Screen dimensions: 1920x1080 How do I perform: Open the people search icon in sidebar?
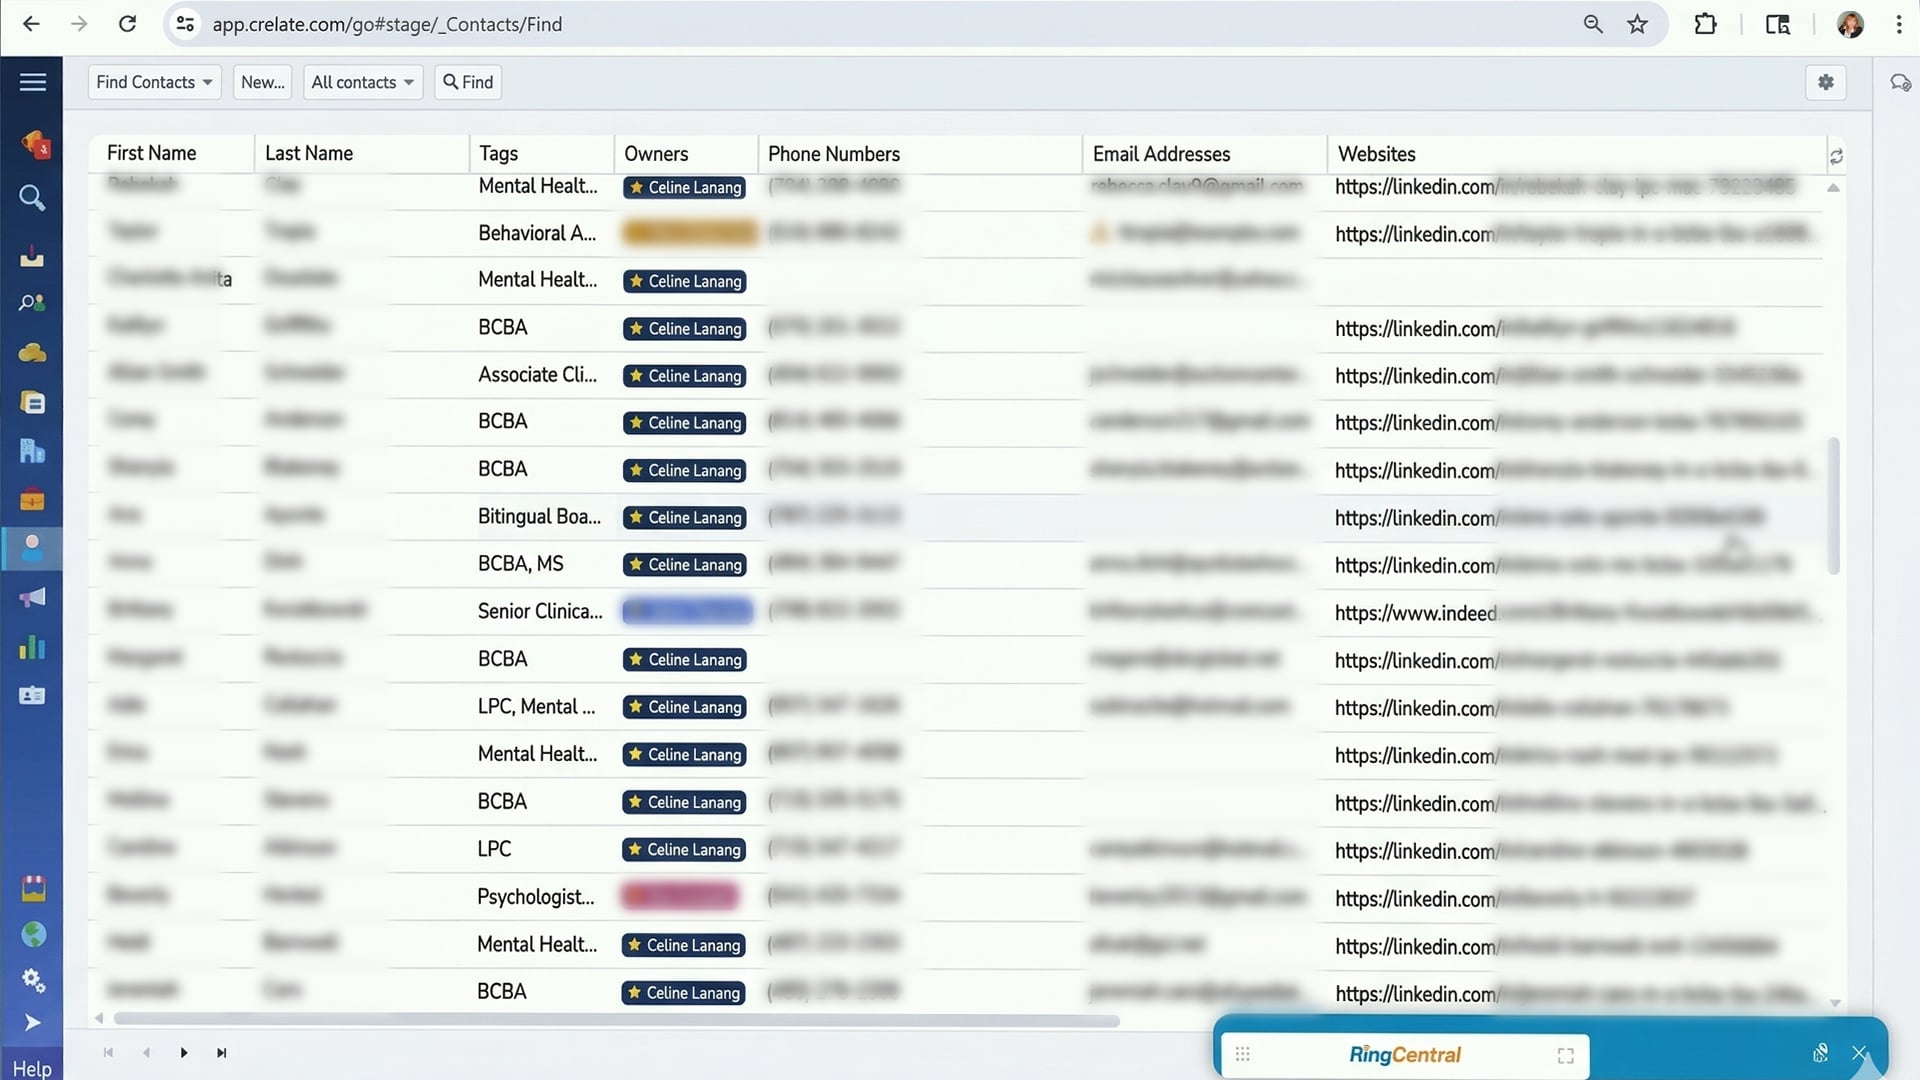tap(32, 303)
